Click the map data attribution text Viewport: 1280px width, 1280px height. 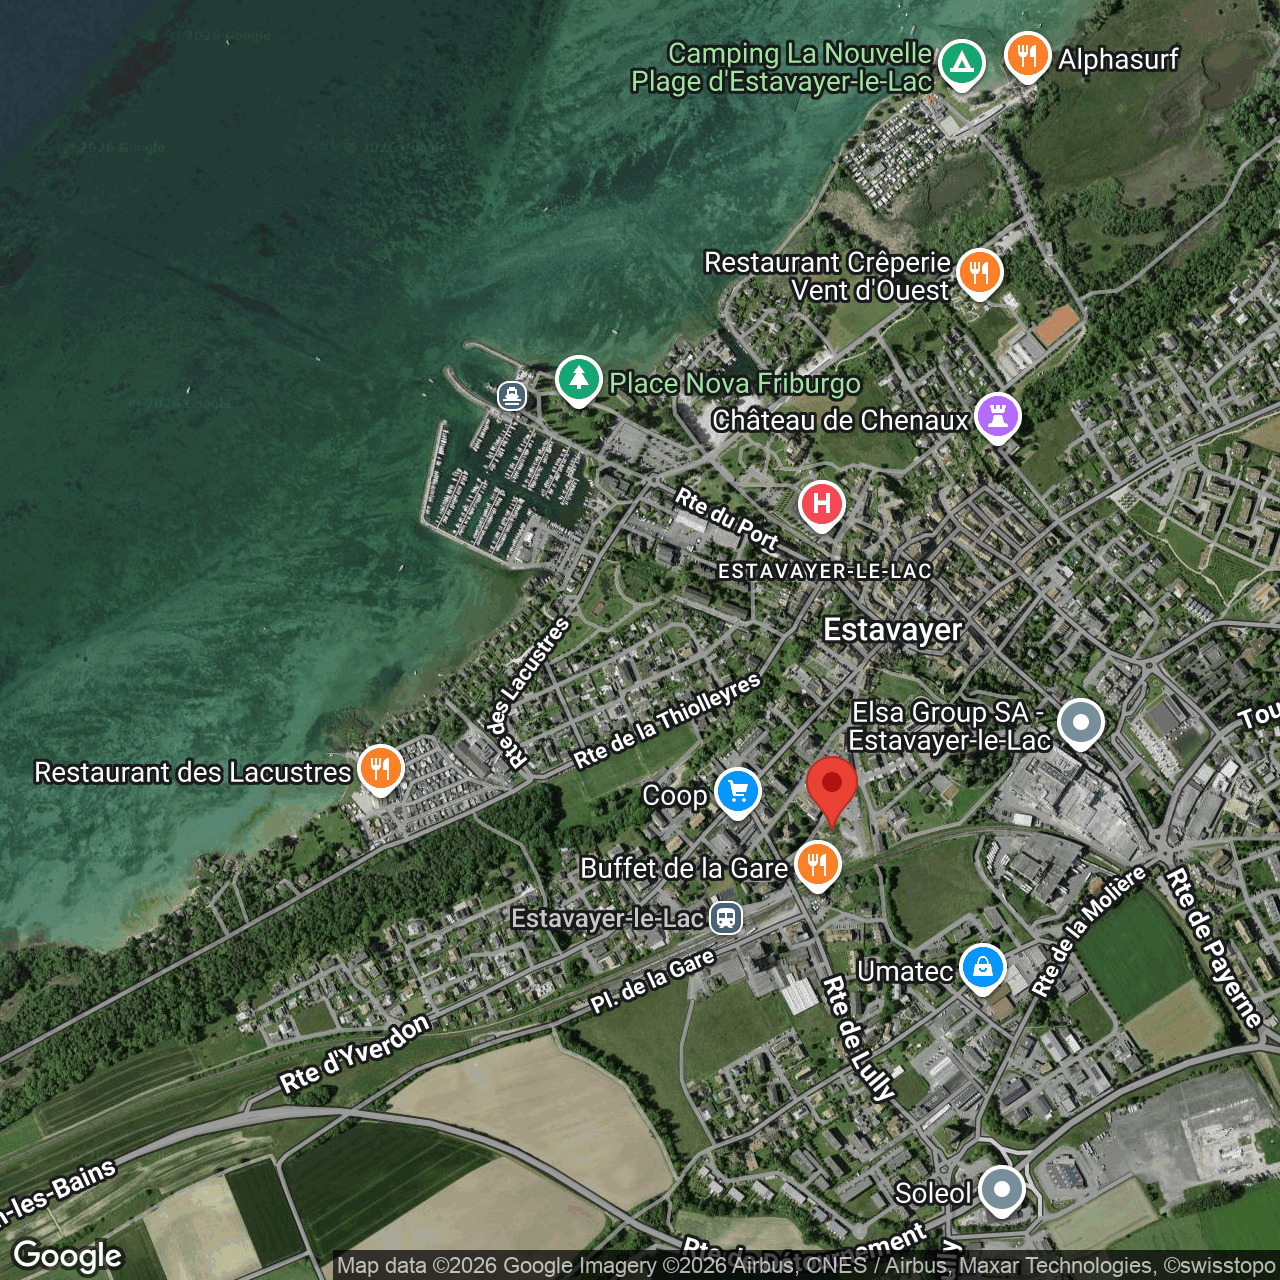click(x=806, y=1266)
